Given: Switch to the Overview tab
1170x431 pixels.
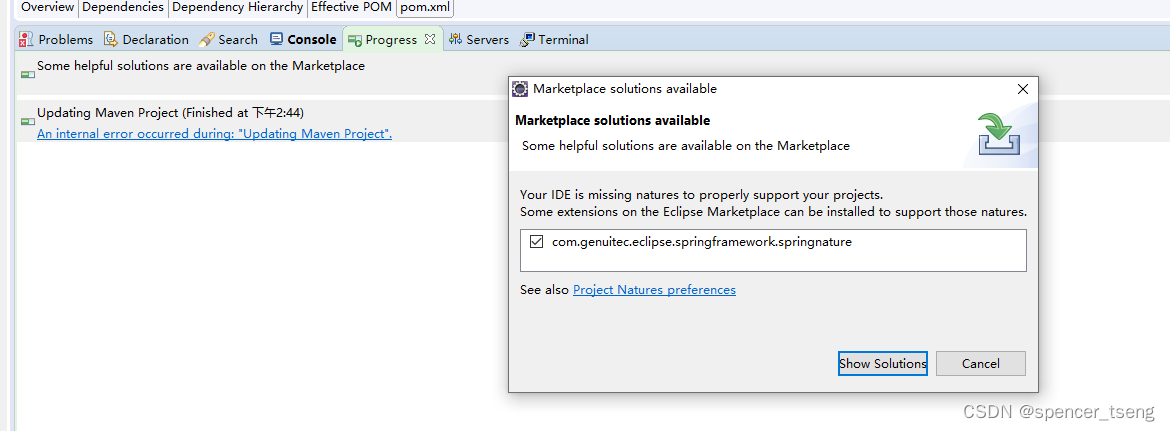Looking at the screenshot, I should coord(47,7).
